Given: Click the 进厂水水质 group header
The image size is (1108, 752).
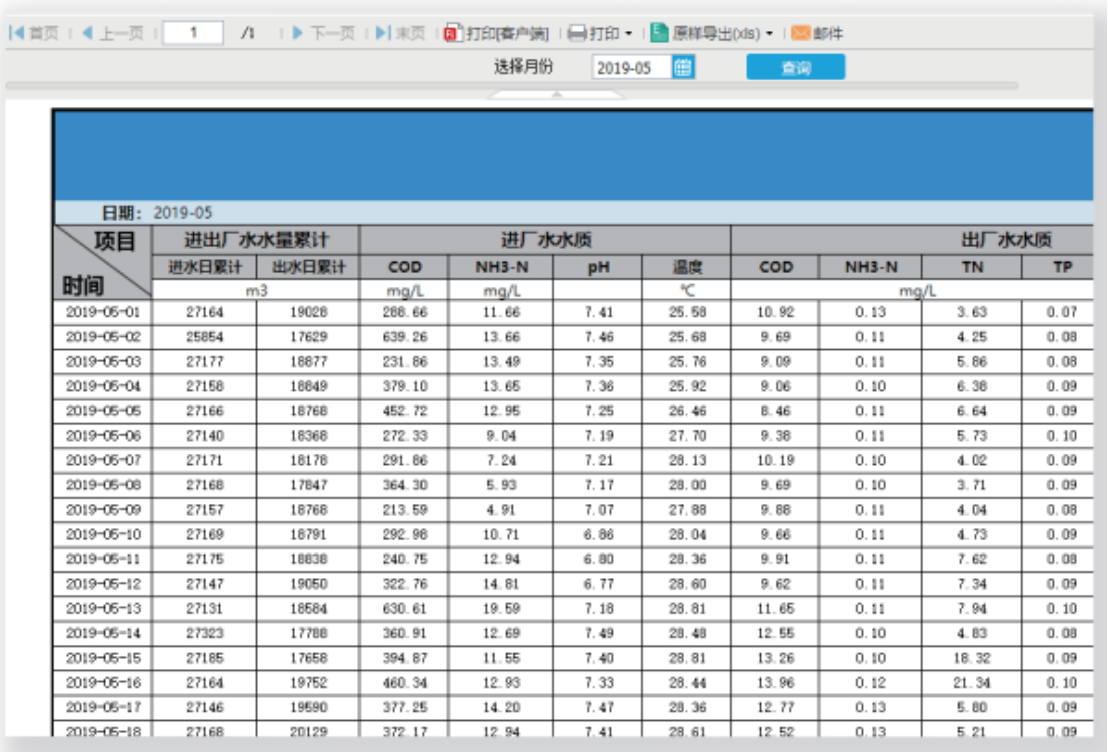Looking at the screenshot, I should point(546,240).
